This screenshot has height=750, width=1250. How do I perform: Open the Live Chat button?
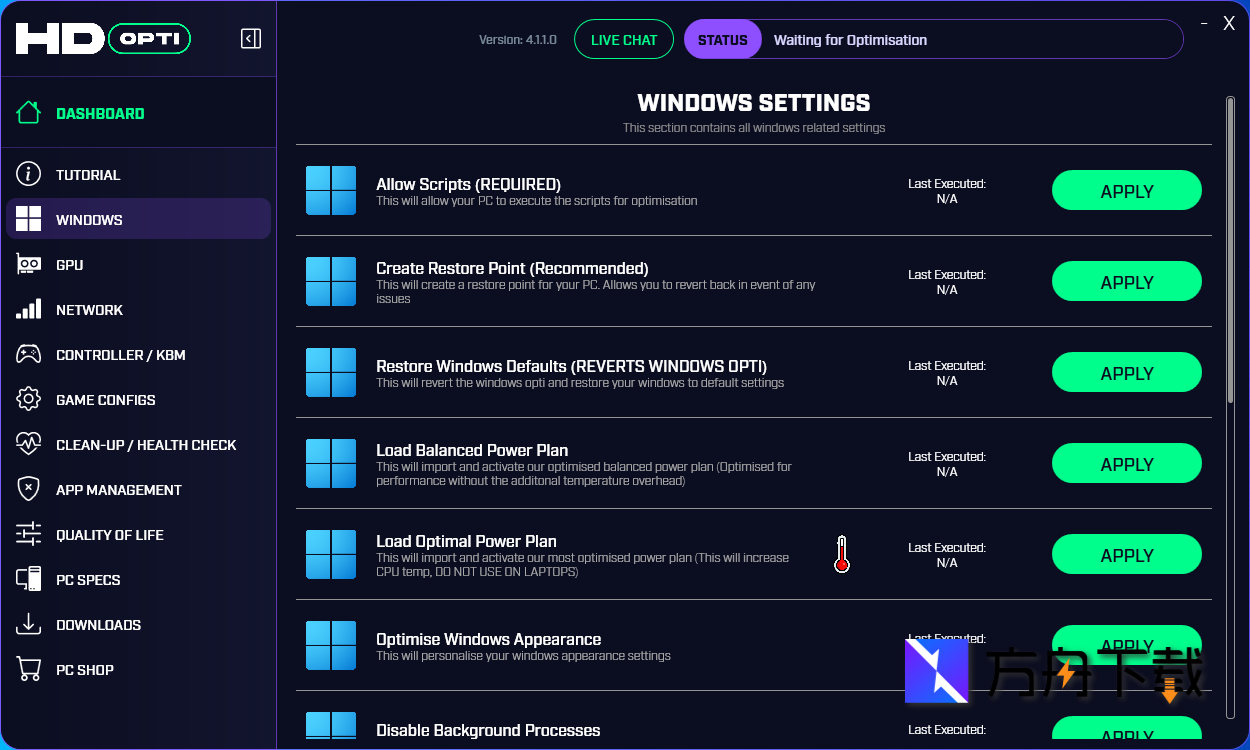624,40
